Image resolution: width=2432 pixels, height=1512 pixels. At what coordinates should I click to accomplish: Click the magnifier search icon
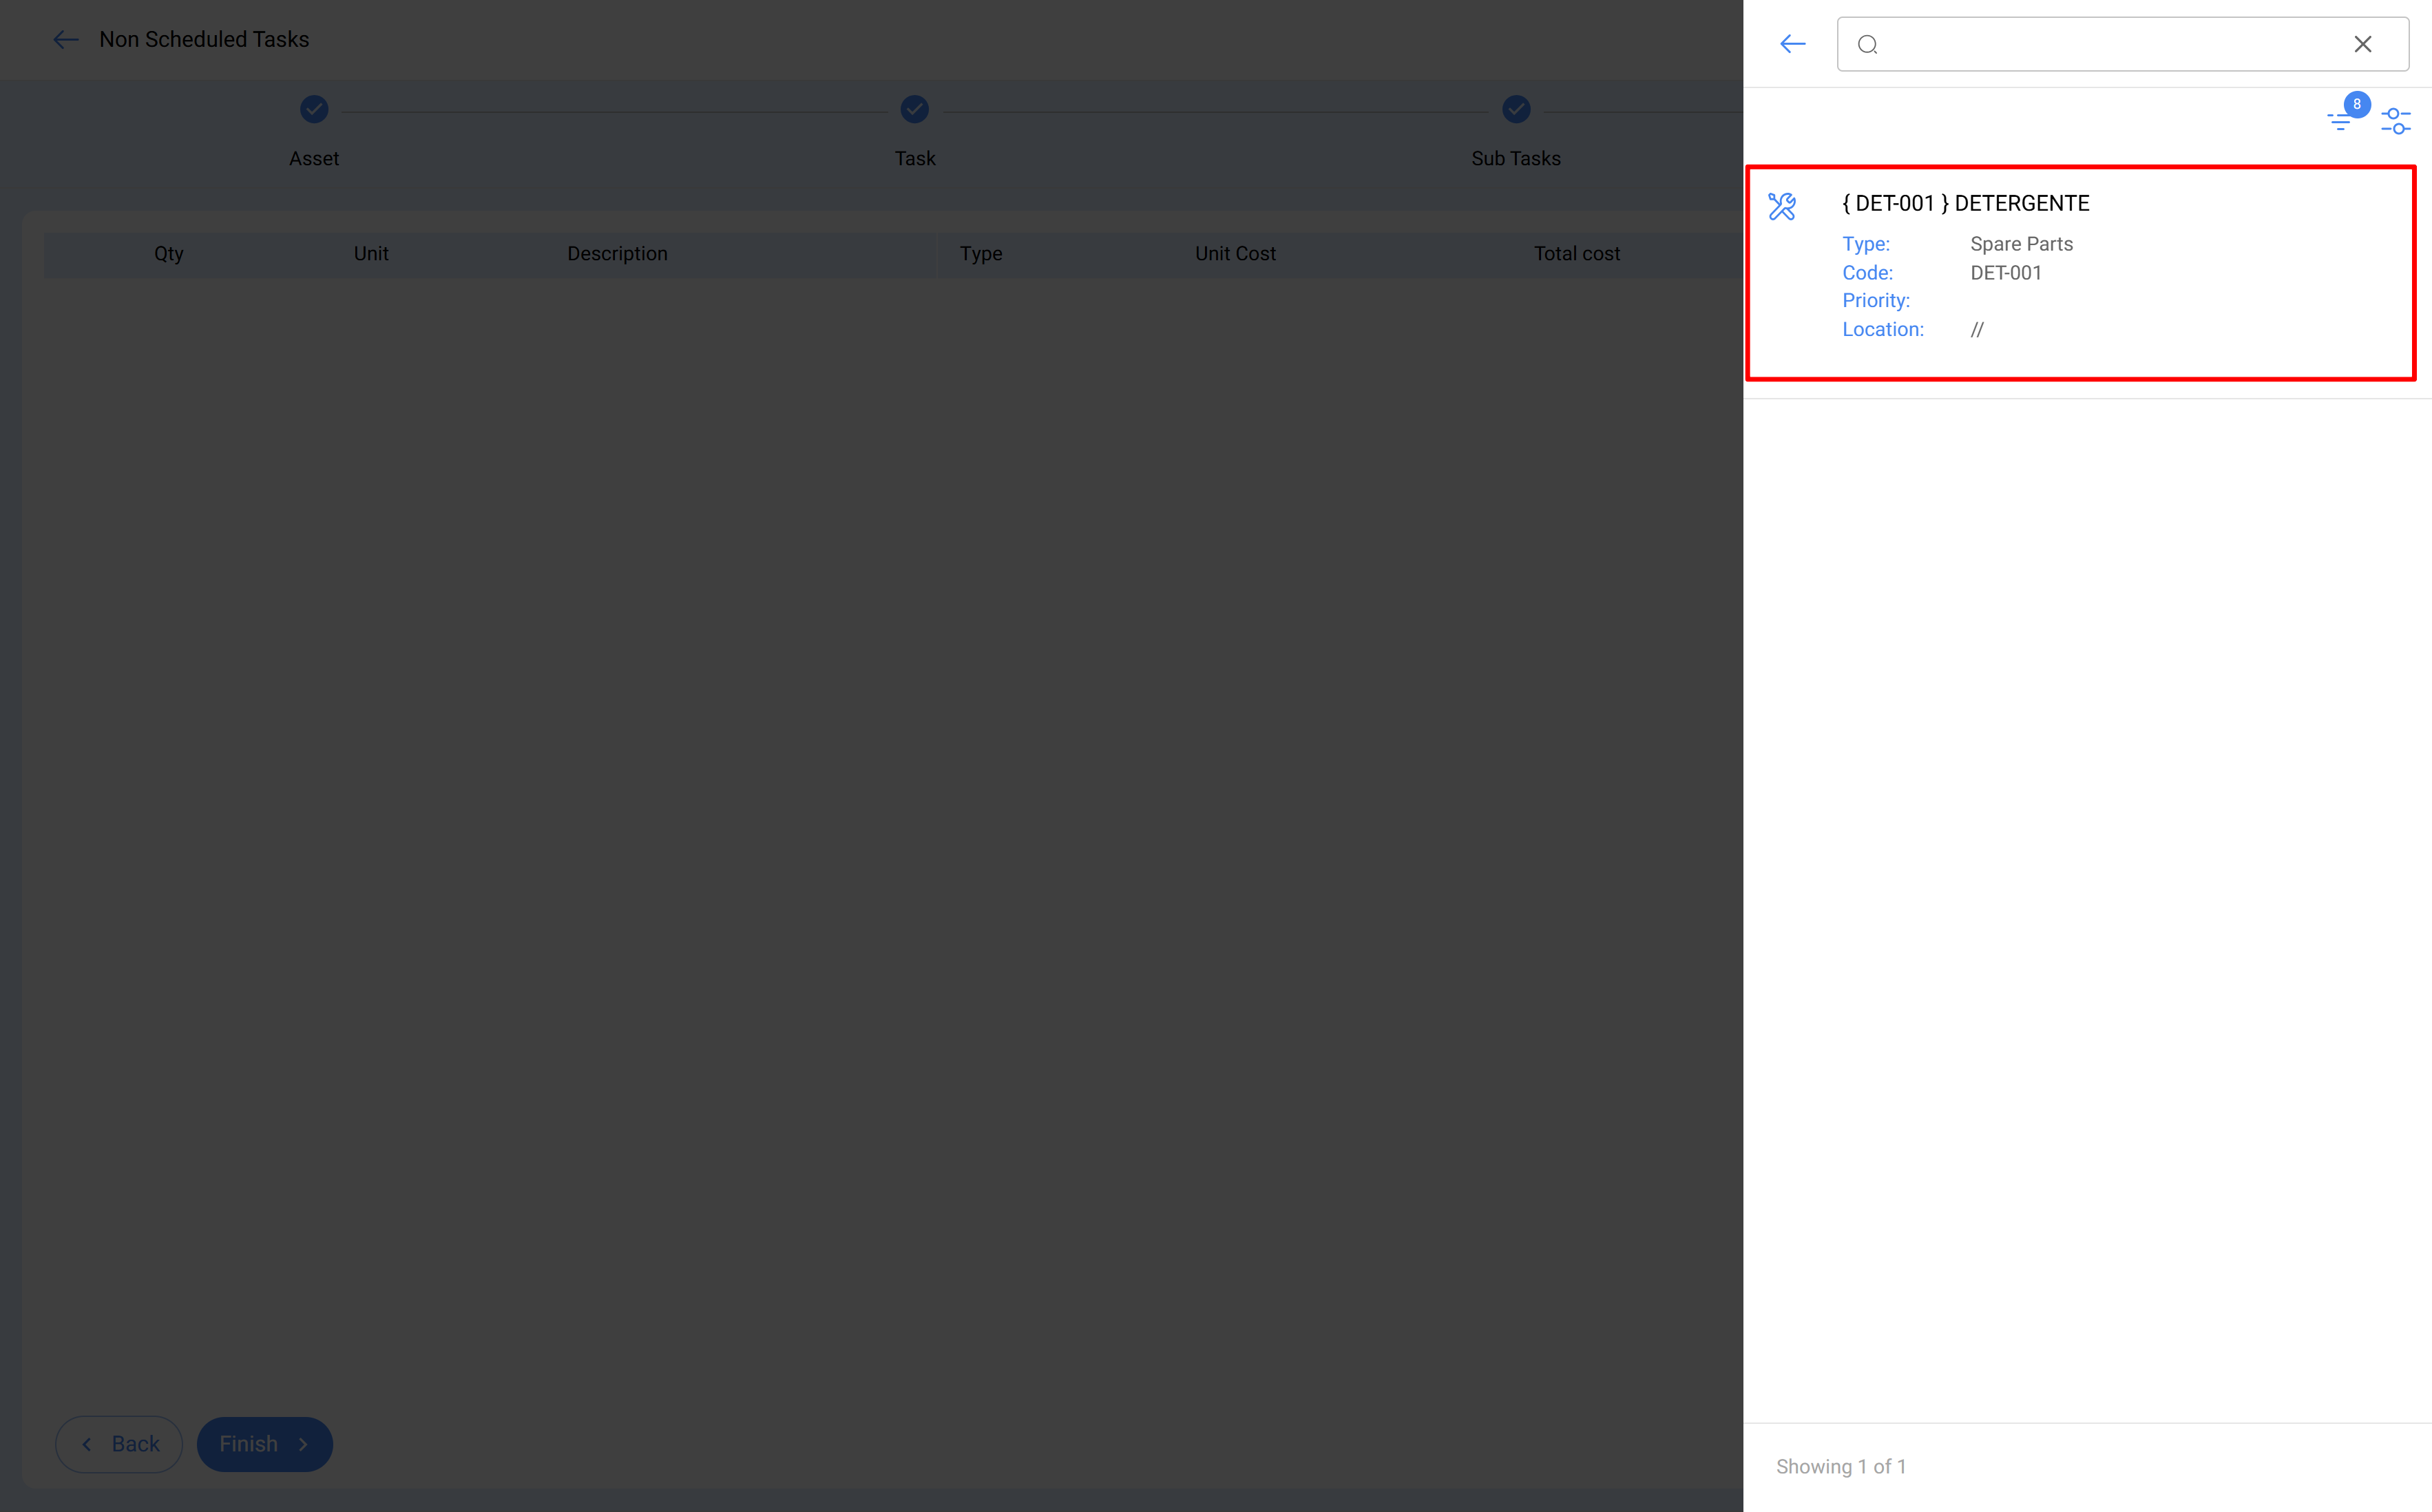(1867, 44)
